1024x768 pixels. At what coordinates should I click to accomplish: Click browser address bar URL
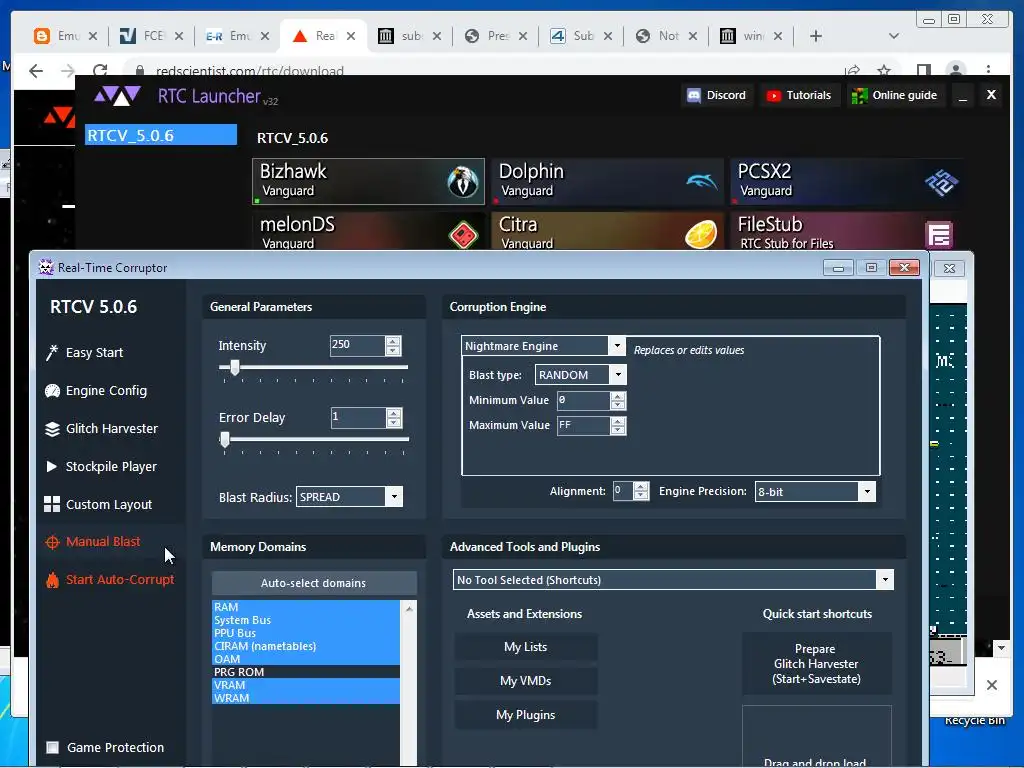pos(249,71)
